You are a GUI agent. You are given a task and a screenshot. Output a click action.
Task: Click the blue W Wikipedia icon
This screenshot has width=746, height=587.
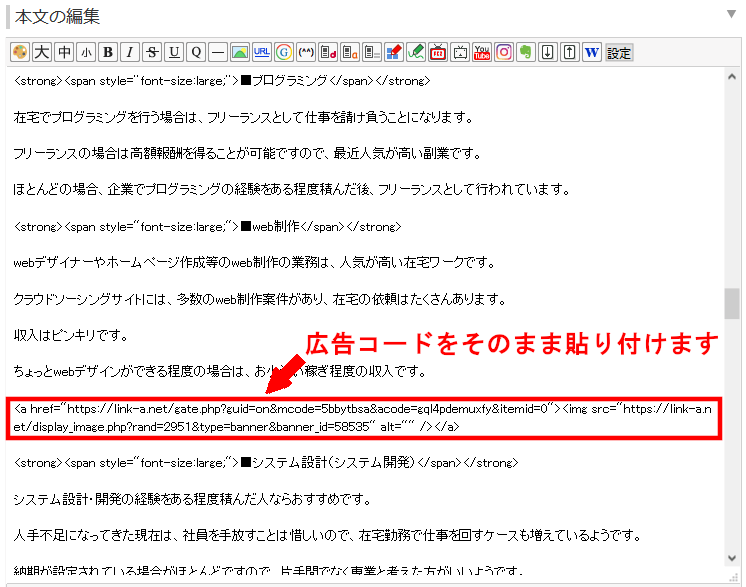pyautogui.click(x=592, y=52)
